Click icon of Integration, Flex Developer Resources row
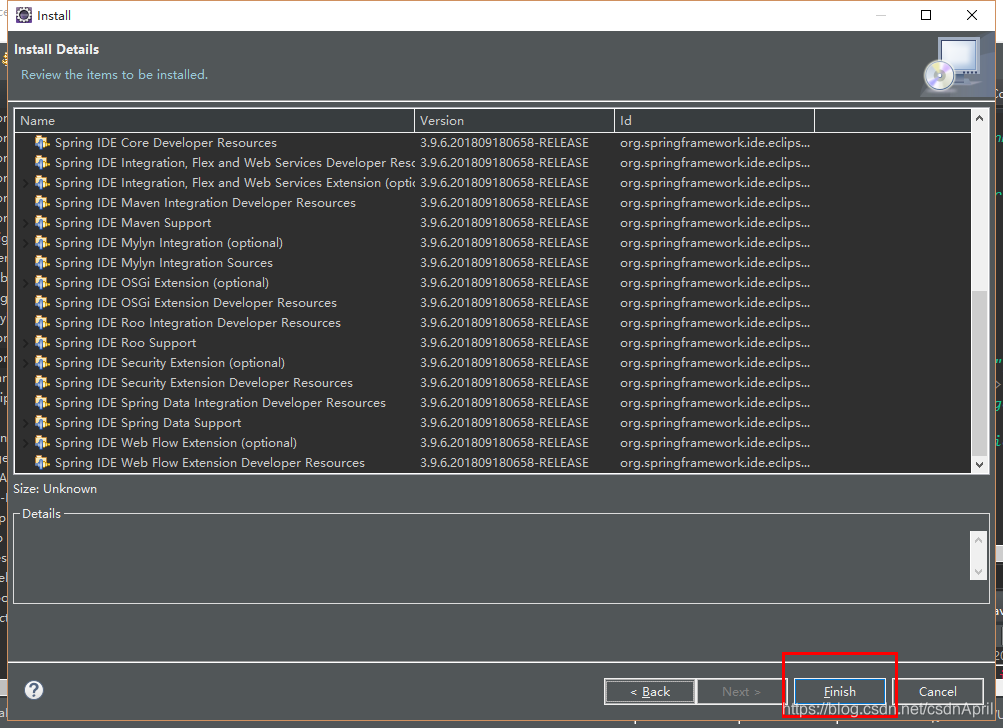 (x=42, y=162)
